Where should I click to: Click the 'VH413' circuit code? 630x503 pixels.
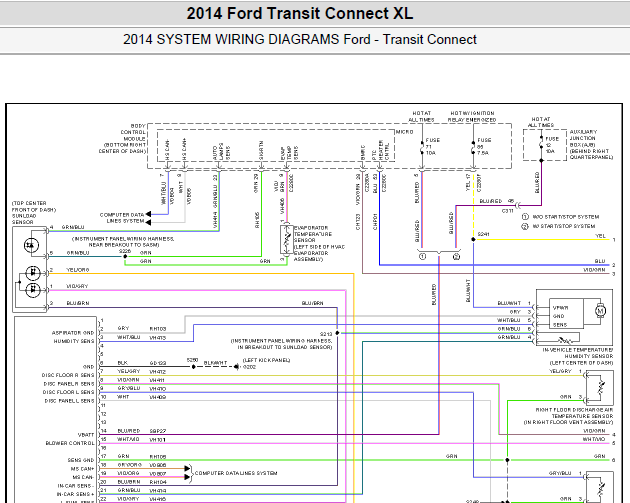point(158,338)
